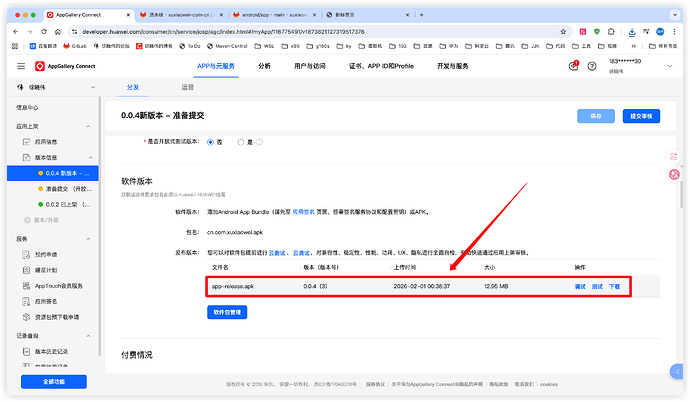The height and width of the screenshot is (402, 690).
Task: Click the browser reload button
Action: (x=47, y=31)
